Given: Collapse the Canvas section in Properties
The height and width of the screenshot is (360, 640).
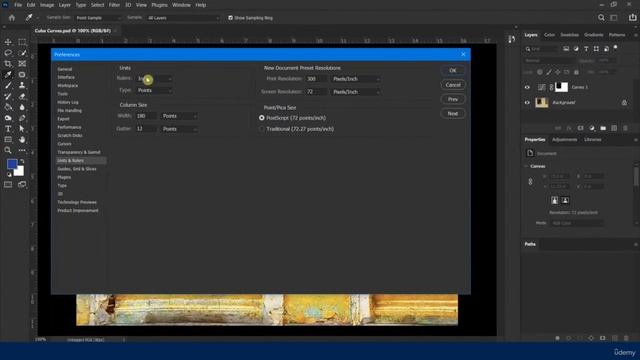Looking at the screenshot, I should [526, 167].
